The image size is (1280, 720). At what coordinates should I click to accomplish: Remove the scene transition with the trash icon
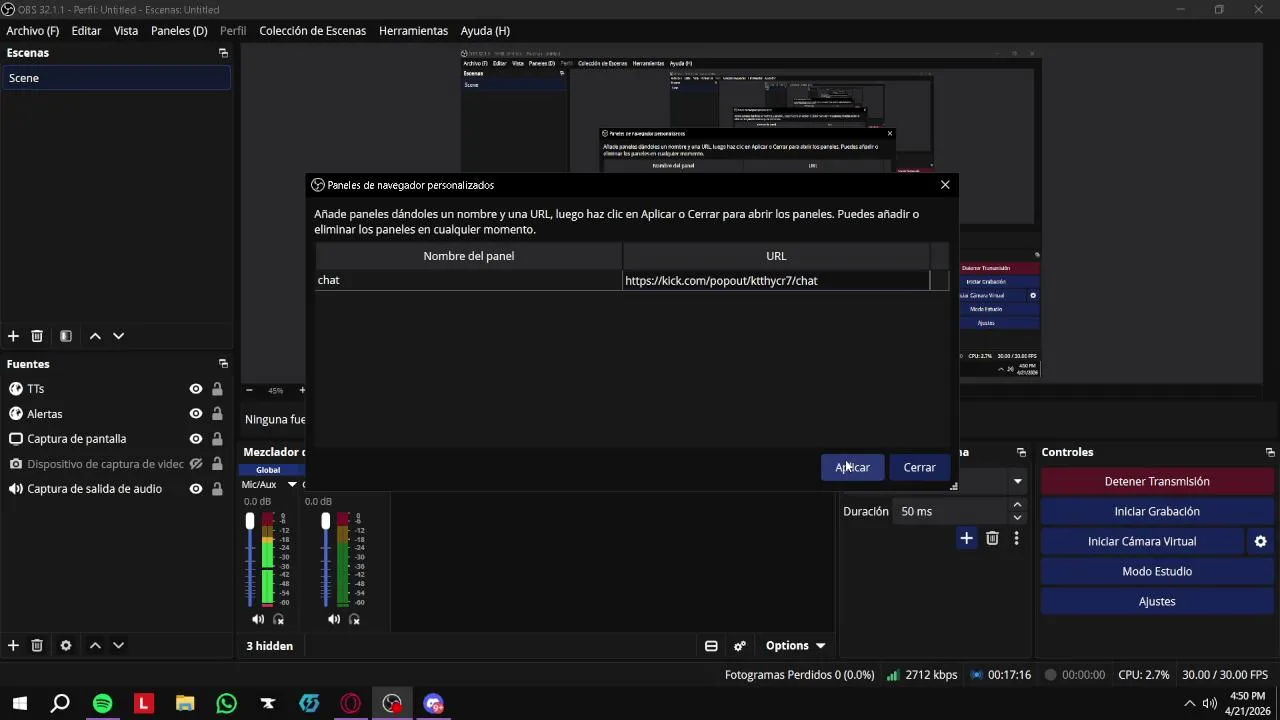992,538
